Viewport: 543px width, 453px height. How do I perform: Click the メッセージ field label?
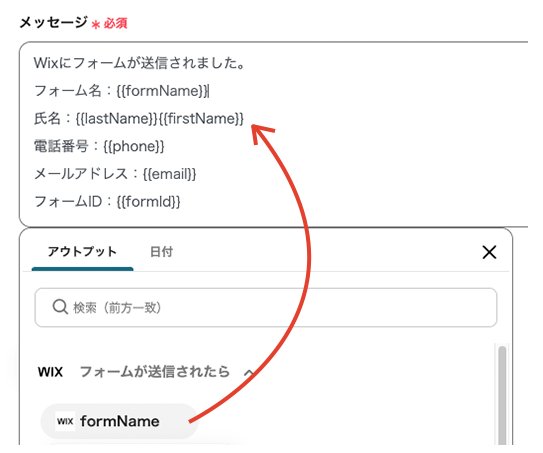54,23
